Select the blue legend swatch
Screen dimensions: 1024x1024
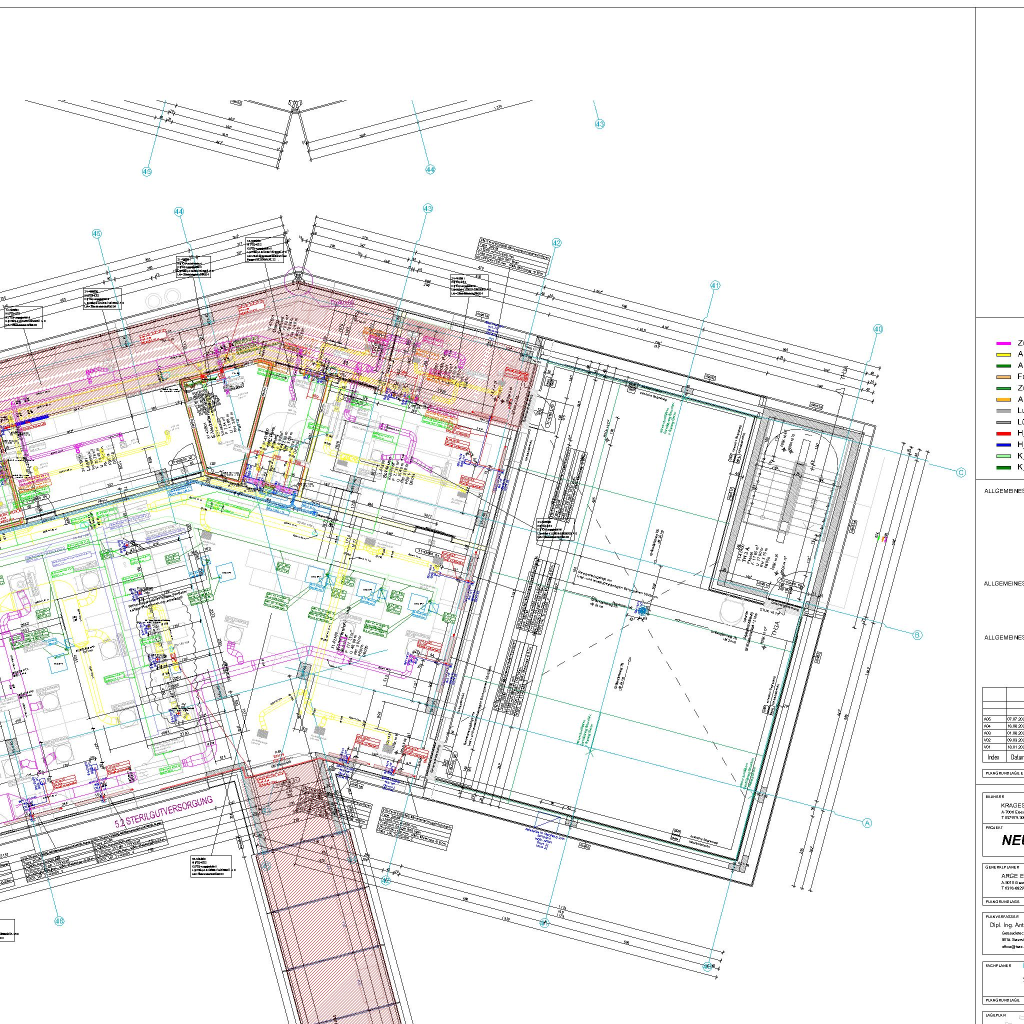pyautogui.click(x=1003, y=444)
